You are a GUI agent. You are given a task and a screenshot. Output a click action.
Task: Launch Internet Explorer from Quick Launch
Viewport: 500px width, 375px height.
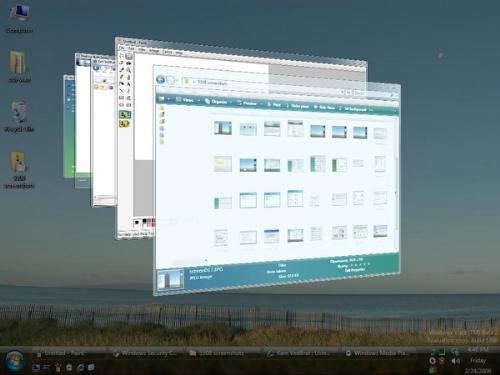coord(80,368)
